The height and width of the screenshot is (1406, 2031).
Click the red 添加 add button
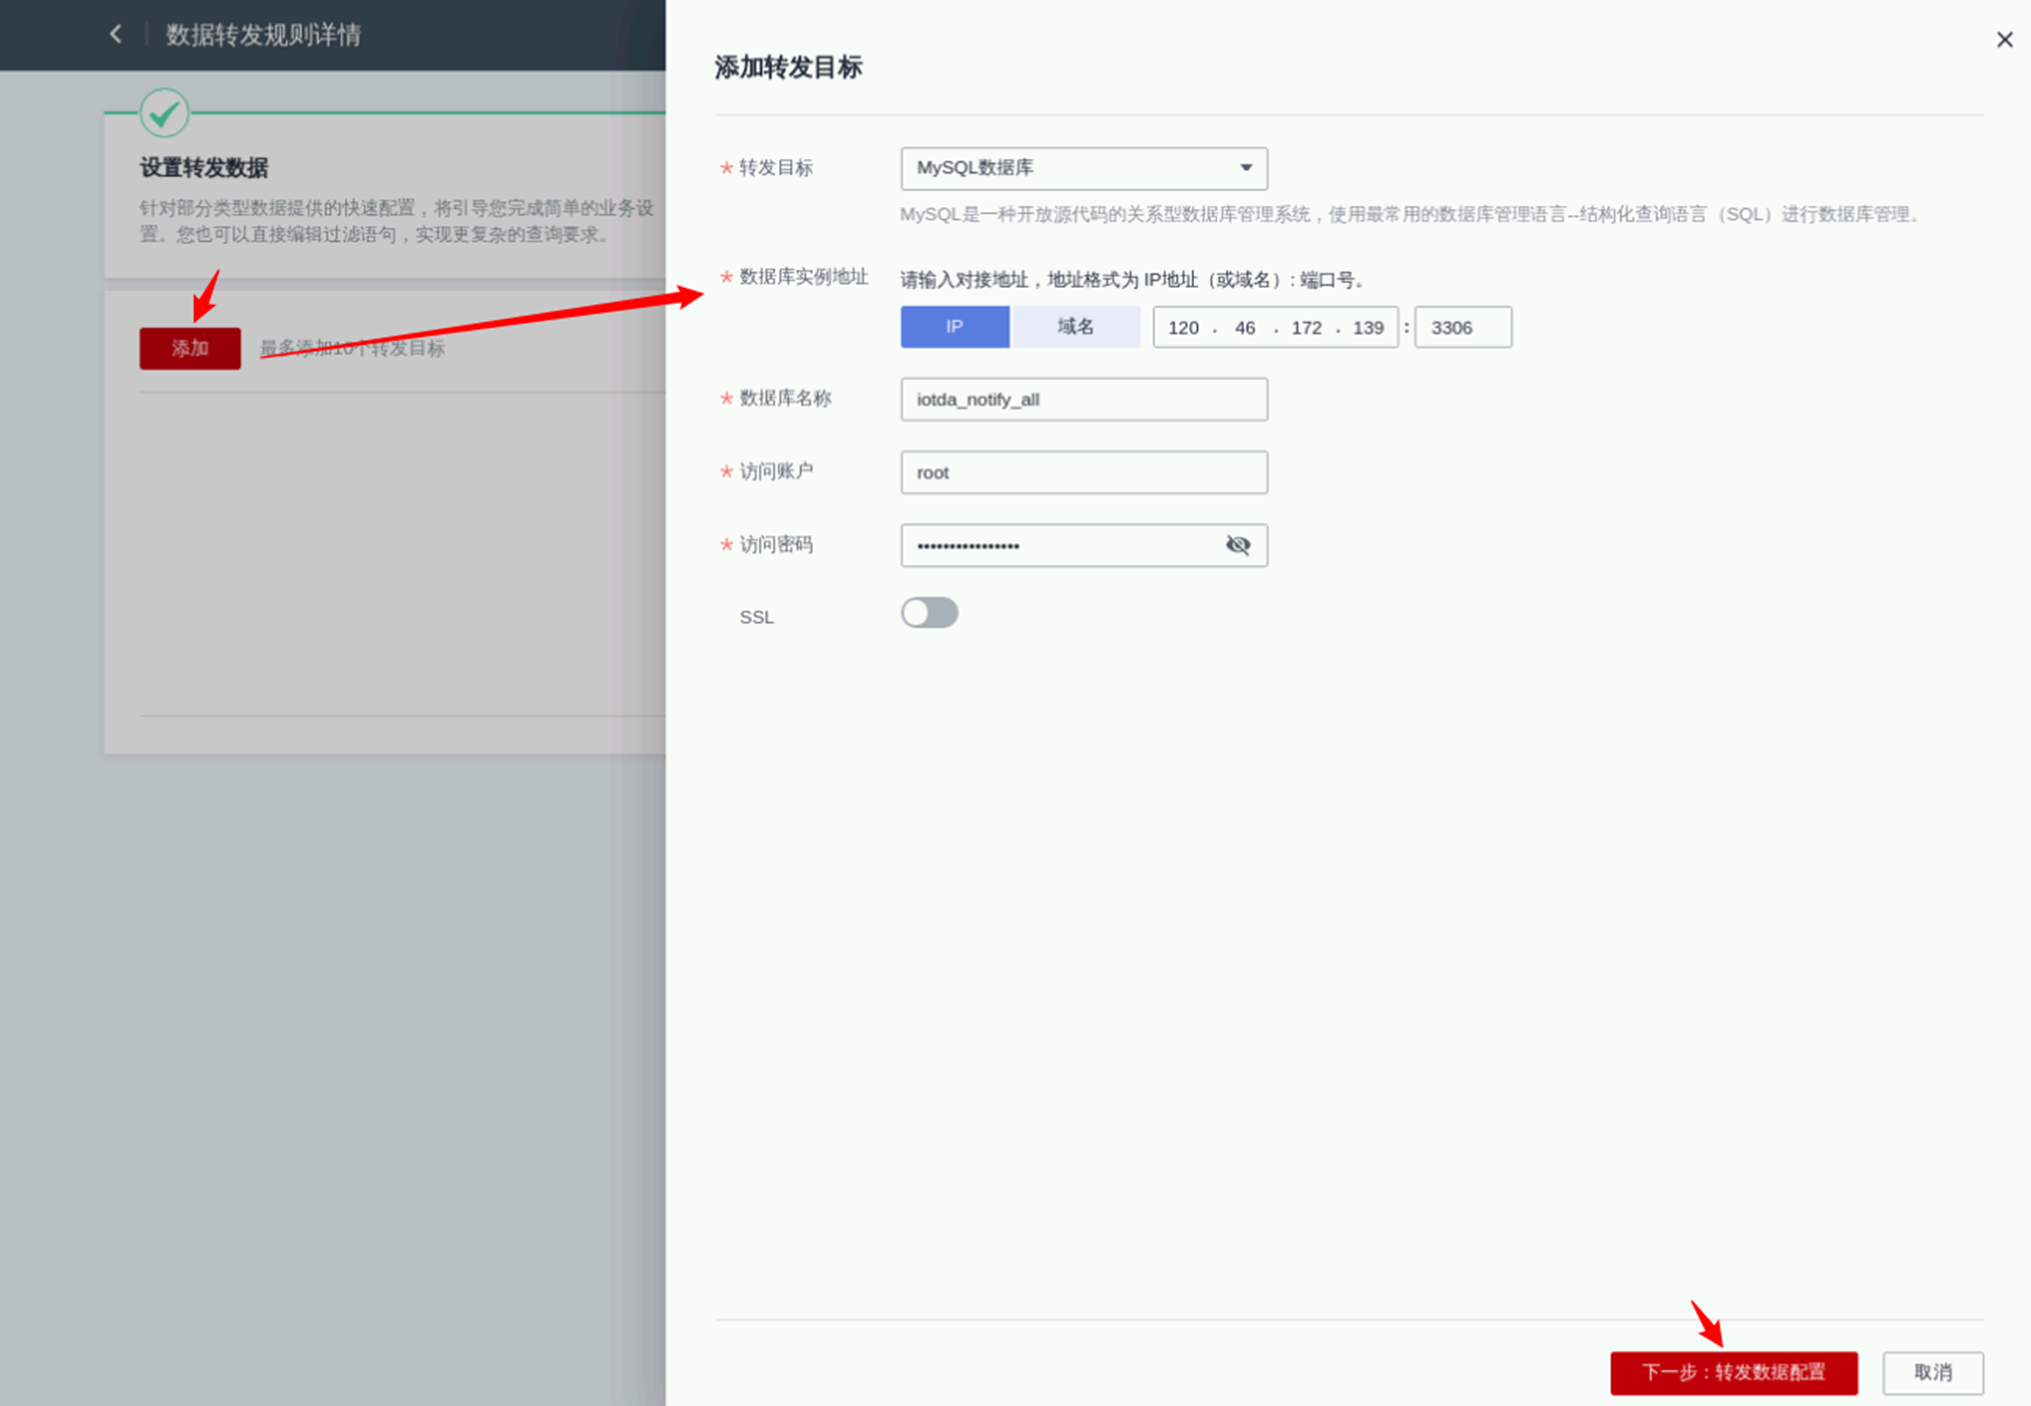point(190,348)
